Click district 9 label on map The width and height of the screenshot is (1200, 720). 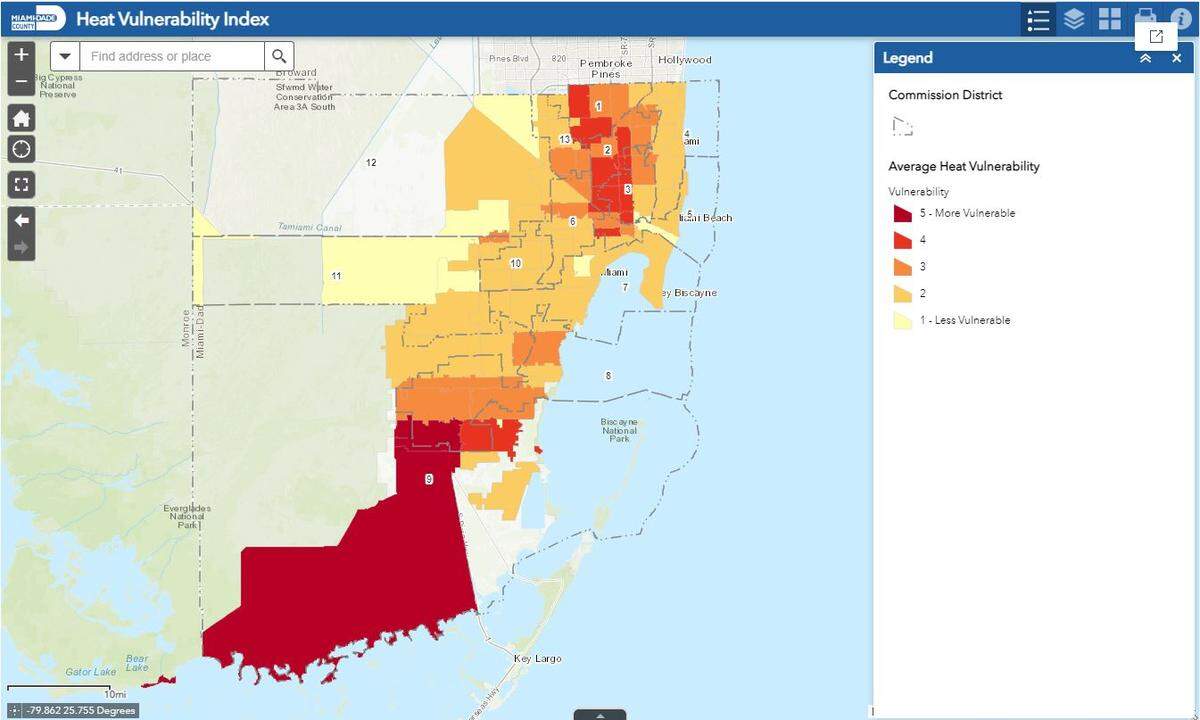(429, 480)
